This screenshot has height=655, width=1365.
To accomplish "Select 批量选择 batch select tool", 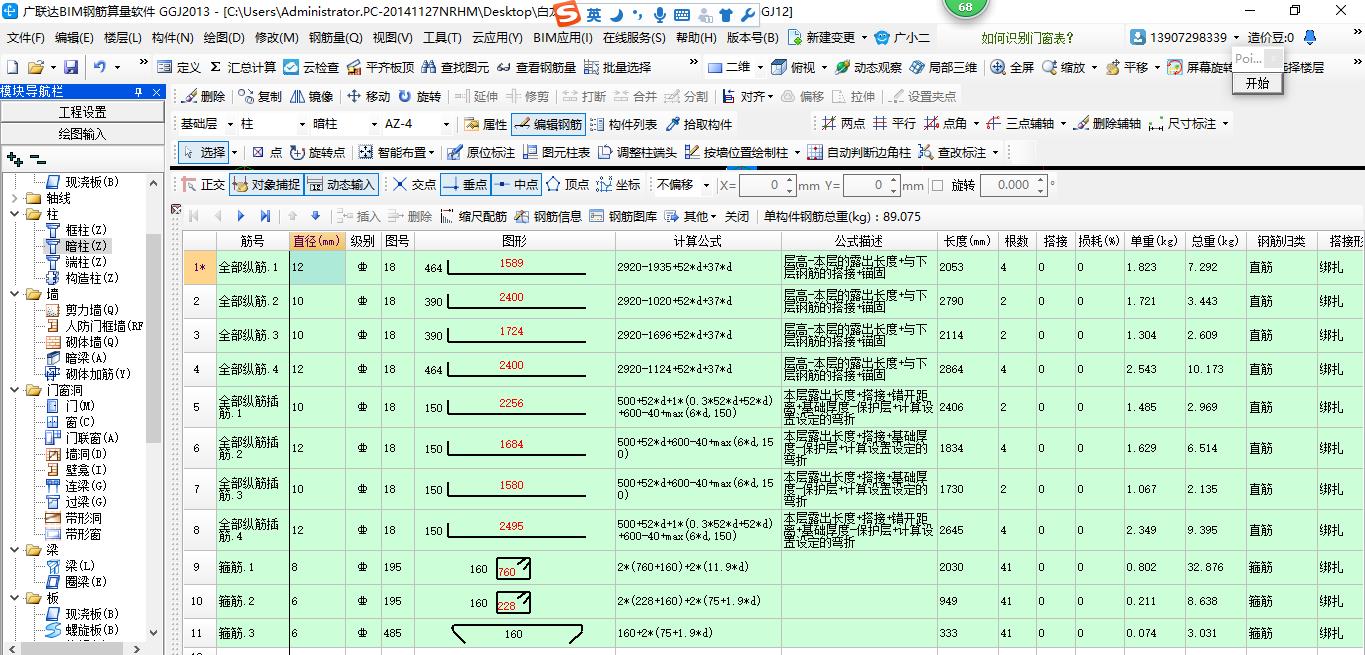I will click(x=617, y=67).
